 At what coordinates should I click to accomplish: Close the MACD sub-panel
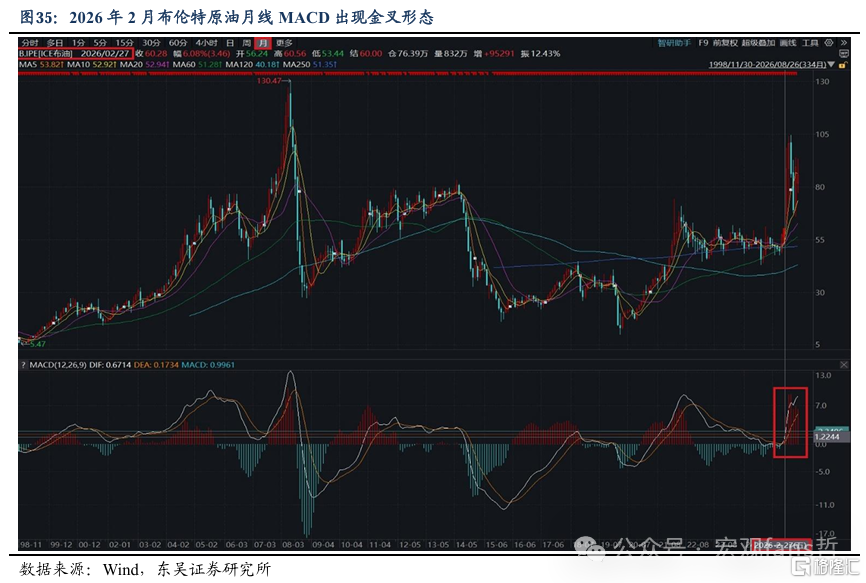(844, 365)
